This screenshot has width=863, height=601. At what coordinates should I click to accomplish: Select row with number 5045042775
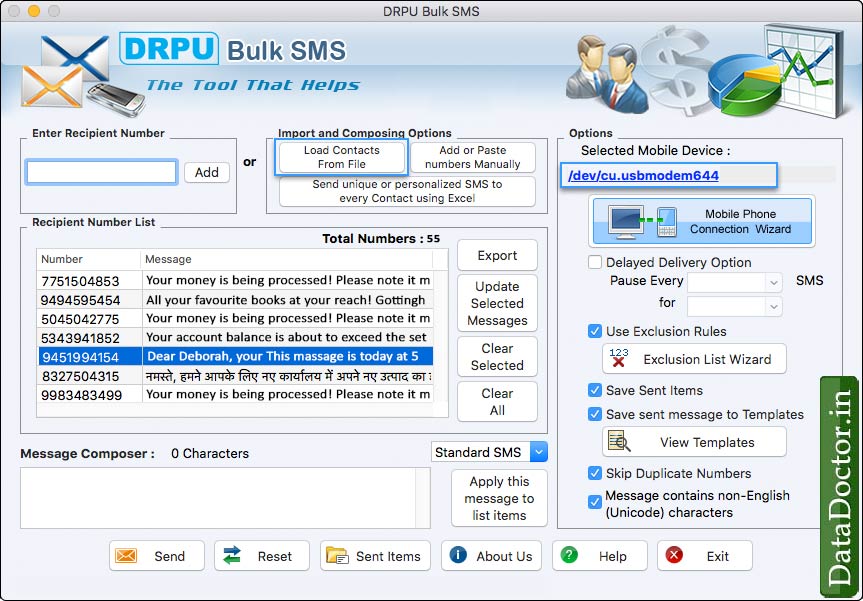(x=235, y=319)
